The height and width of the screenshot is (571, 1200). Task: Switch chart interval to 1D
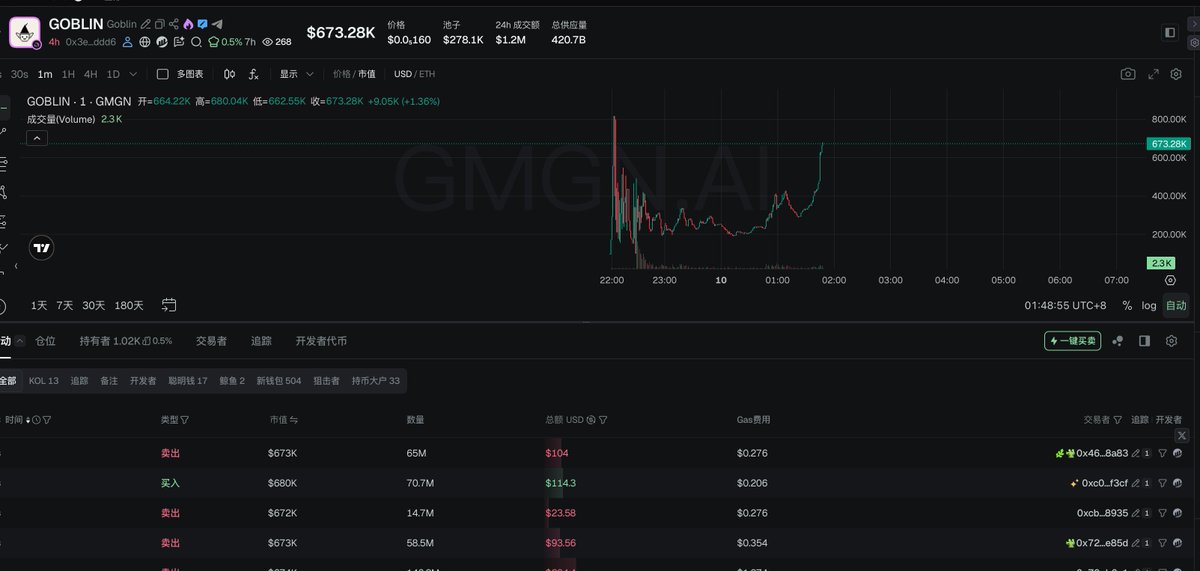click(x=113, y=74)
